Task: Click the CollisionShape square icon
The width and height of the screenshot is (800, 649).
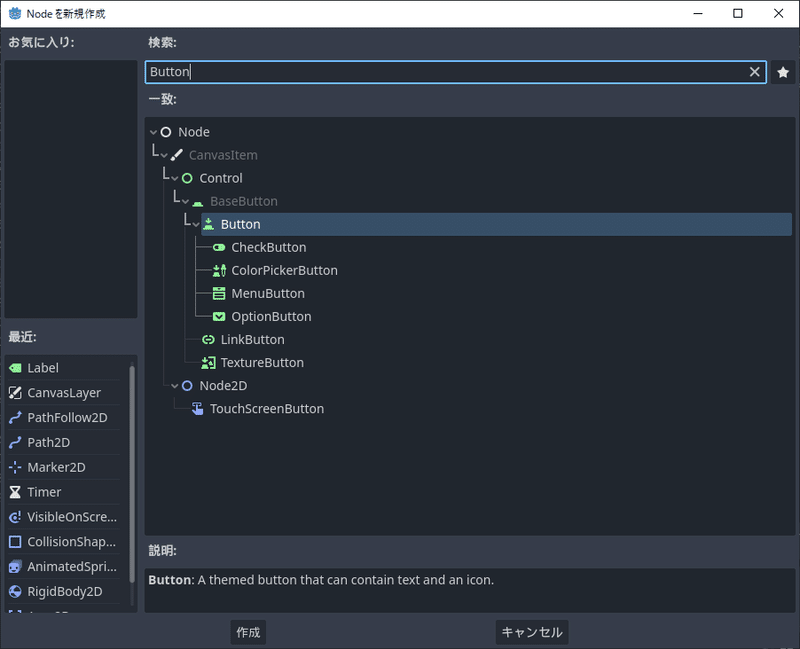Action: pos(15,542)
